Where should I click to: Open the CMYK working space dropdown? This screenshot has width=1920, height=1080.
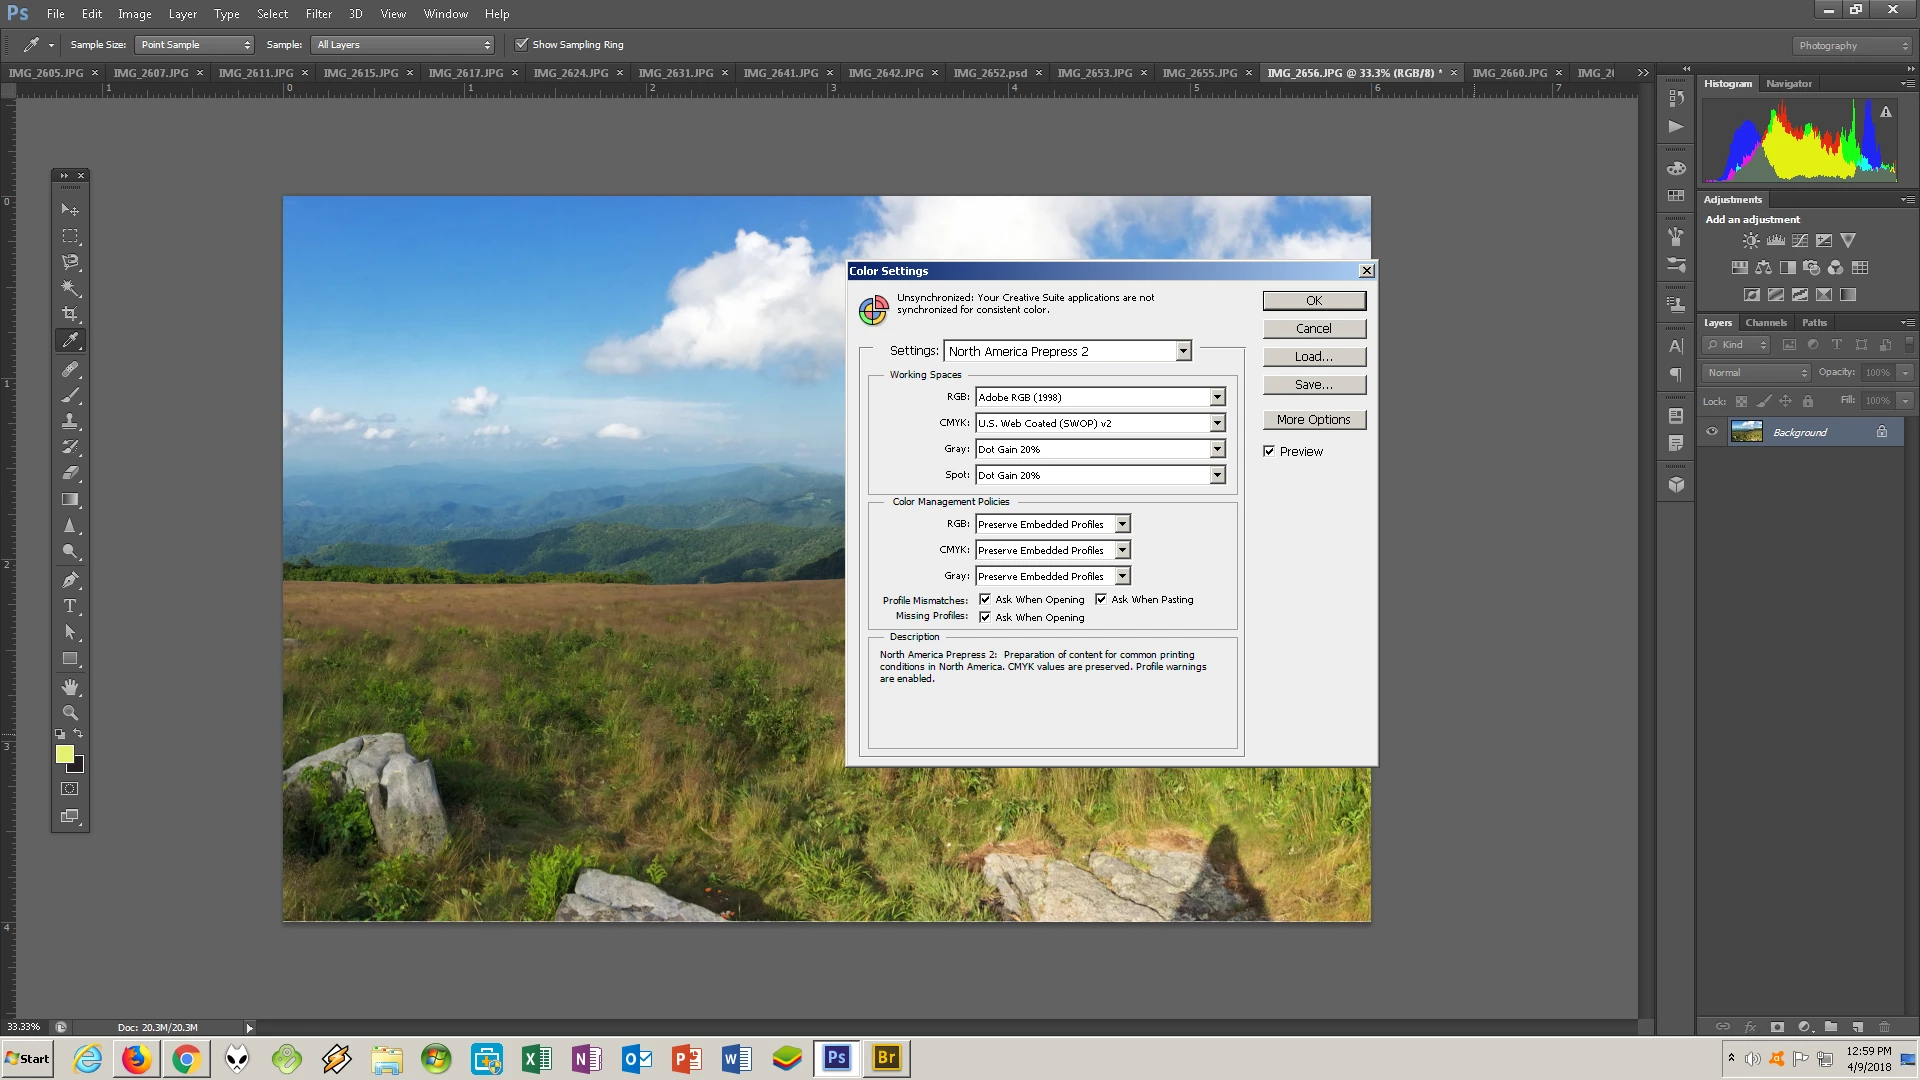[1217, 423]
